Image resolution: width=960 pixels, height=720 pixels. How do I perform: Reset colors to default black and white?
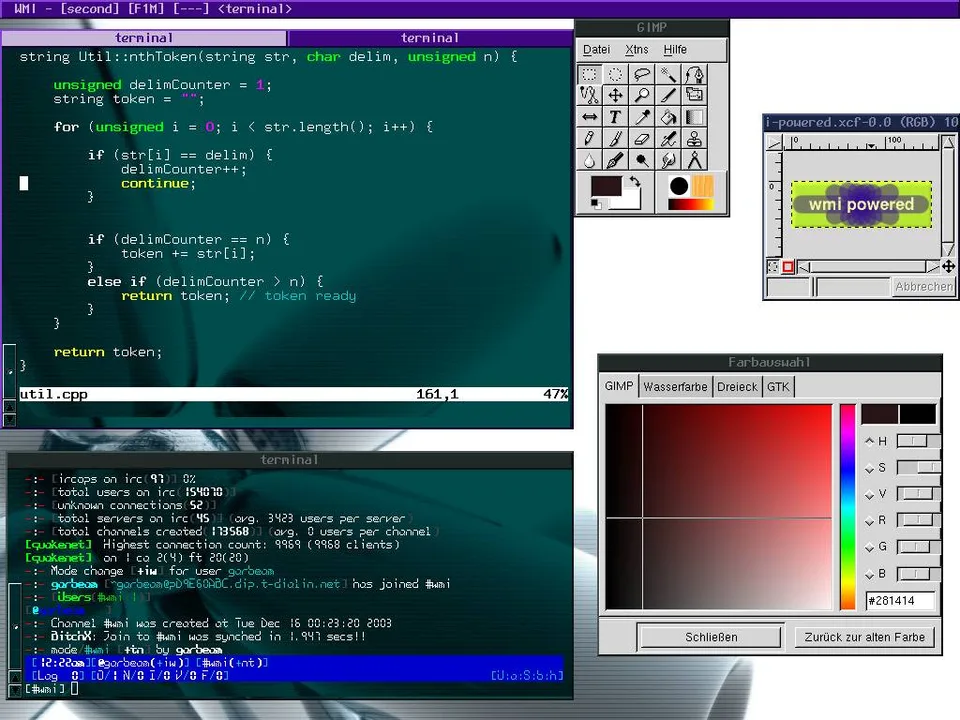pos(596,204)
